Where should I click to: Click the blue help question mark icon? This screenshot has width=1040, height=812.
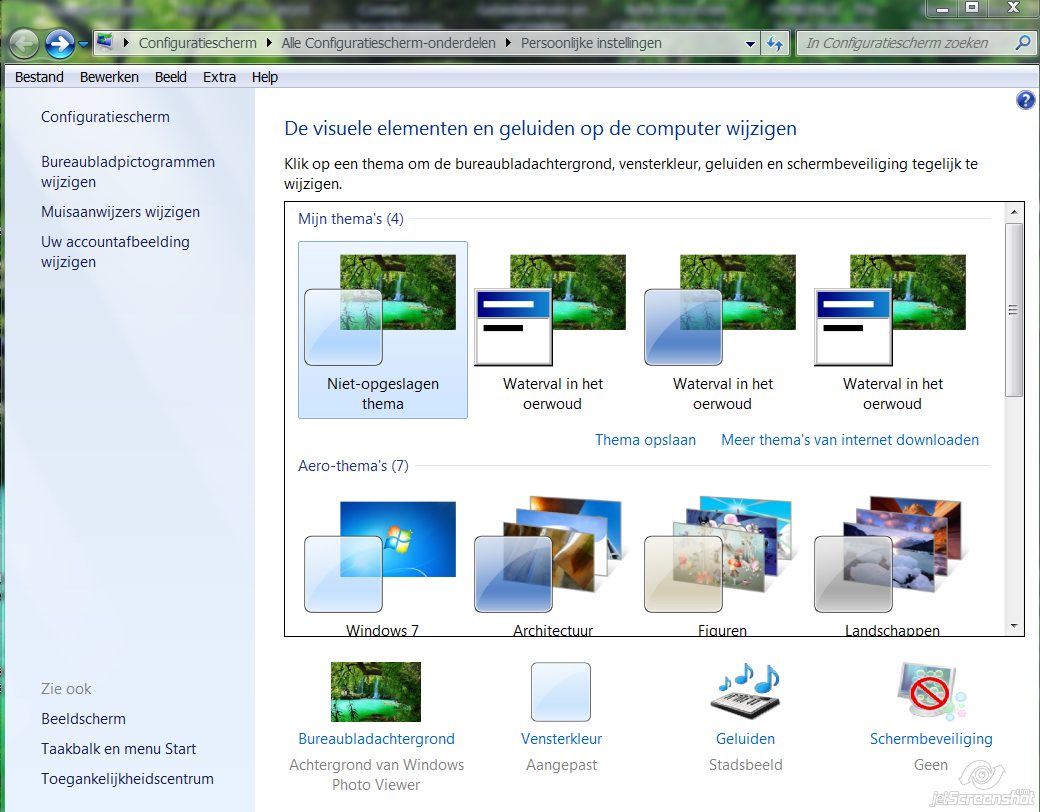click(1025, 100)
